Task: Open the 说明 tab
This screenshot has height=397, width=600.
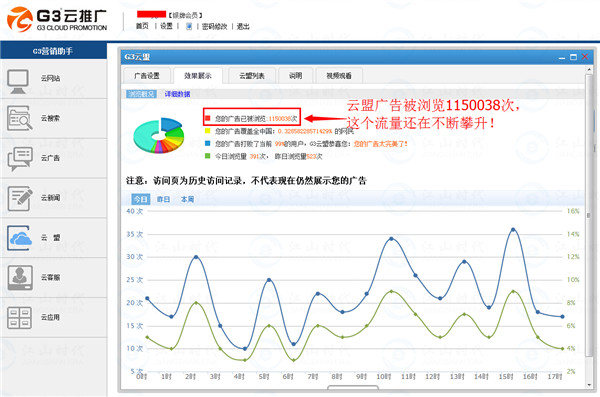Action: [x=295, y=76]
